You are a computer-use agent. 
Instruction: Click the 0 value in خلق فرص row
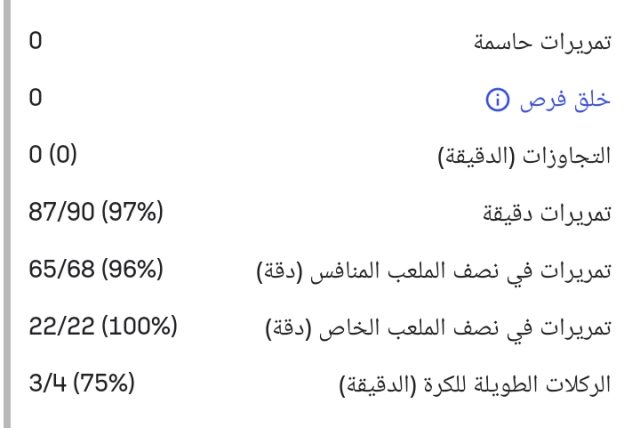36,100
